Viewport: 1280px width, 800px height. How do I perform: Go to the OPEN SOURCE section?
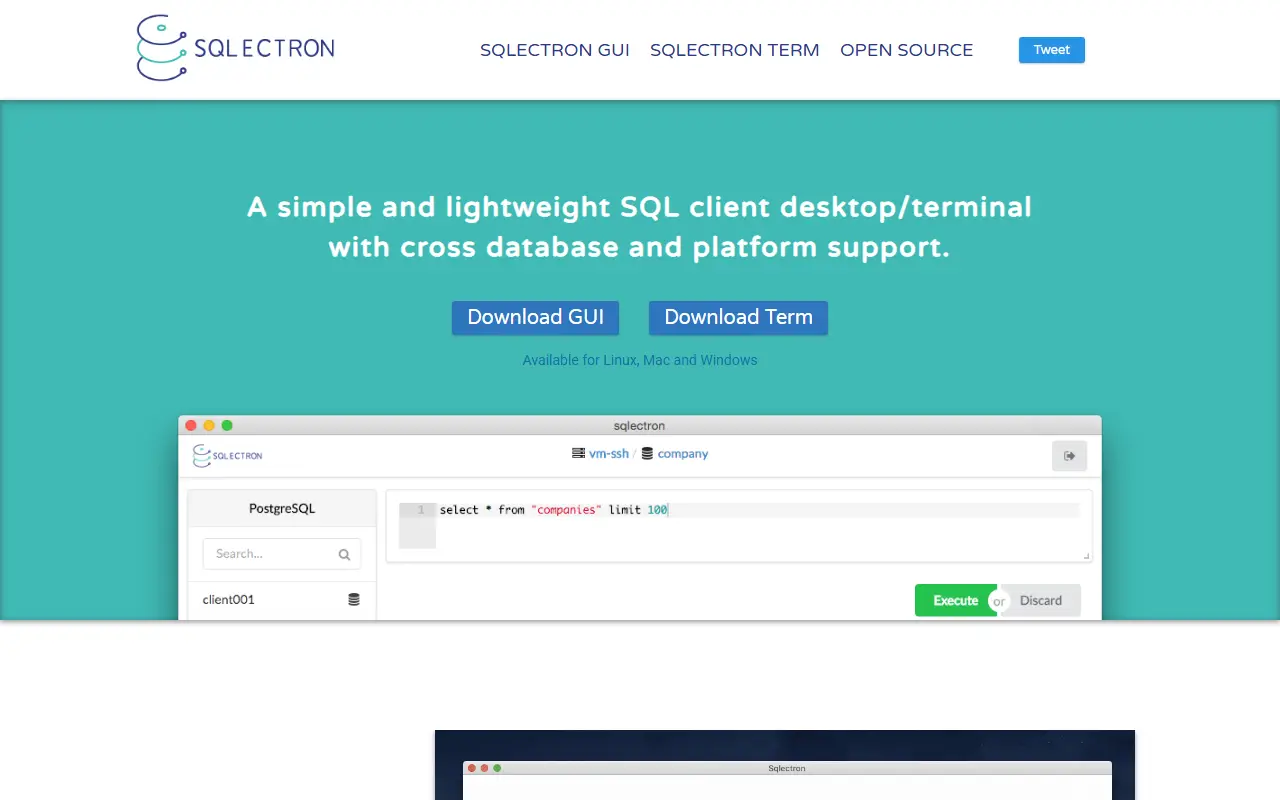coord(907,50)
